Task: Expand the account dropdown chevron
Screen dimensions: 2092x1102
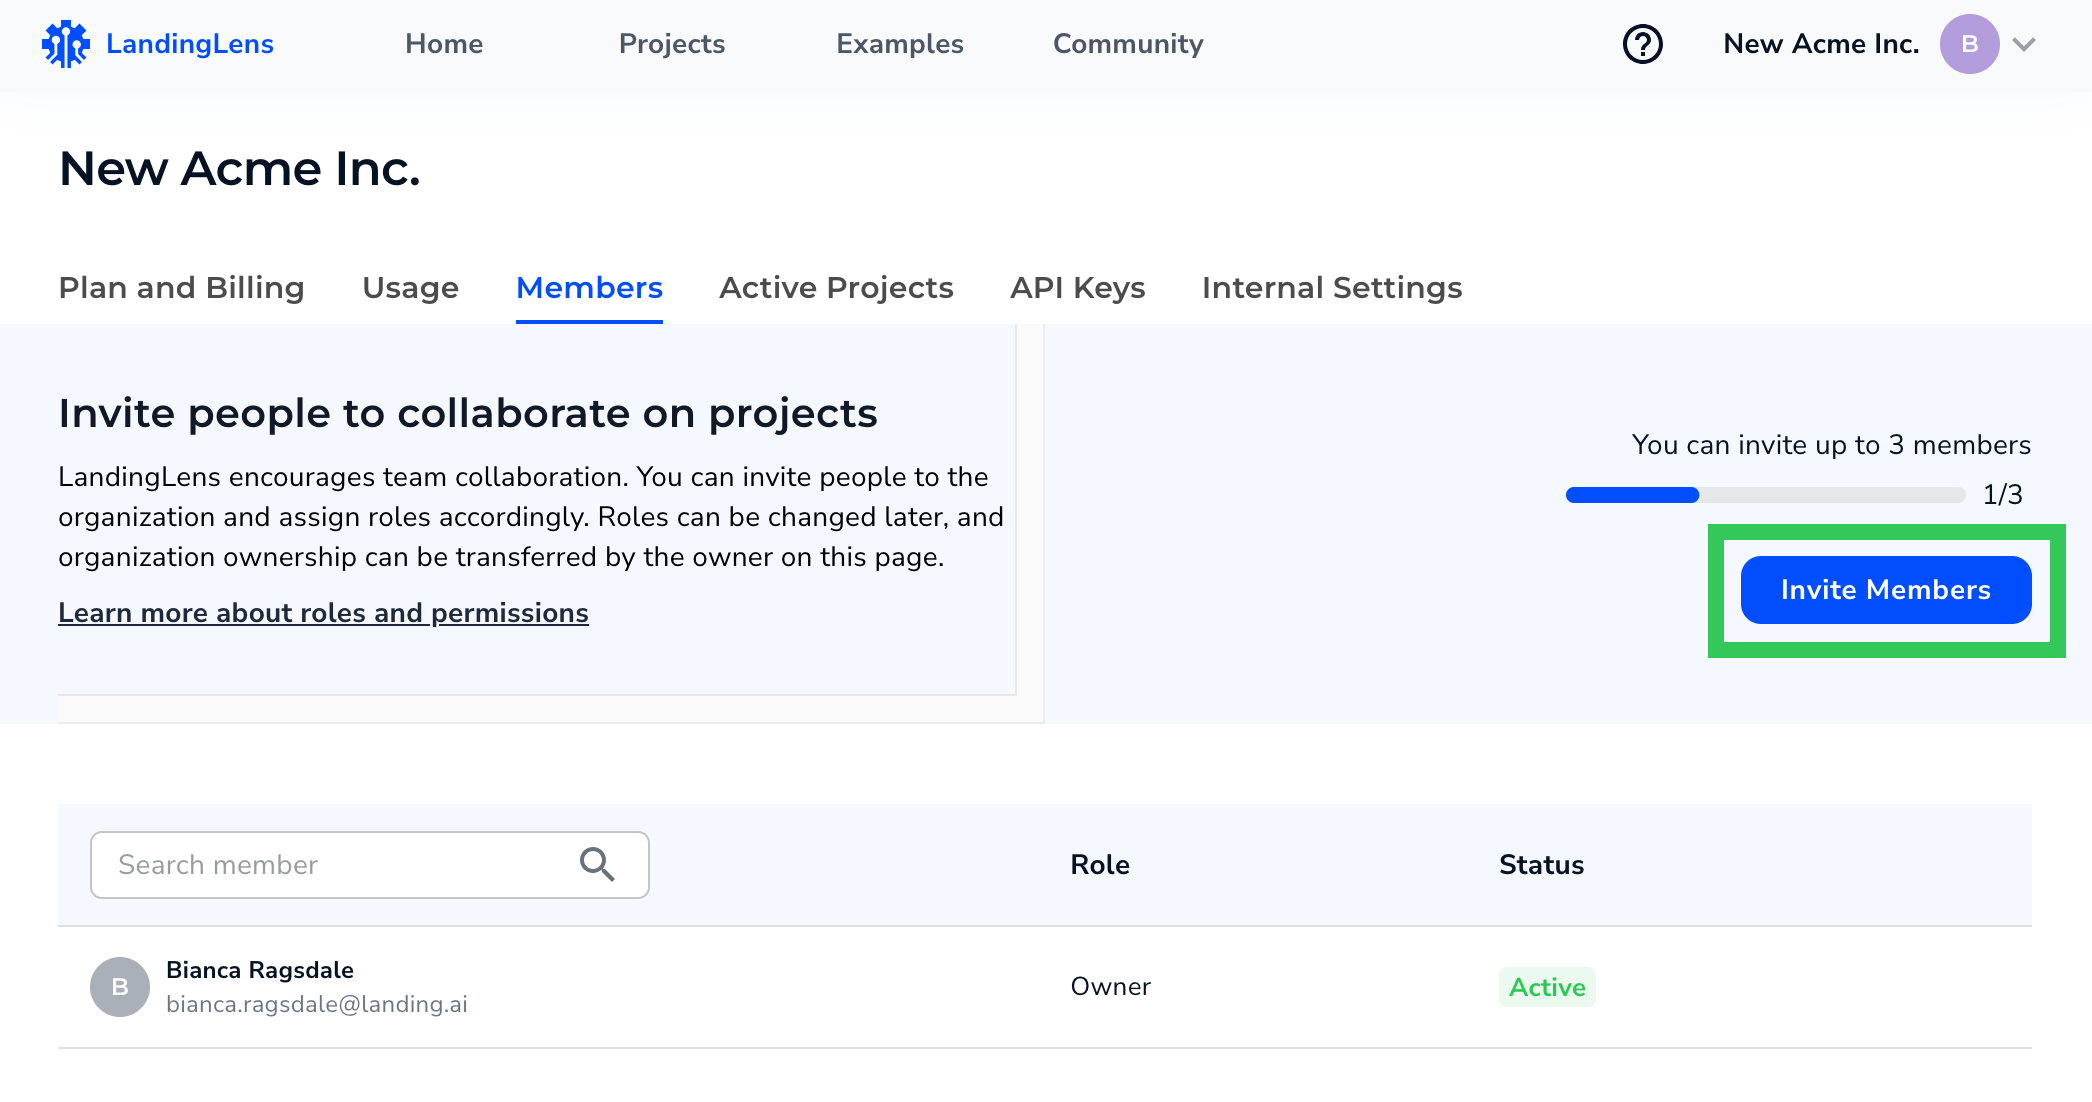Action: (x=2025, y=44)
